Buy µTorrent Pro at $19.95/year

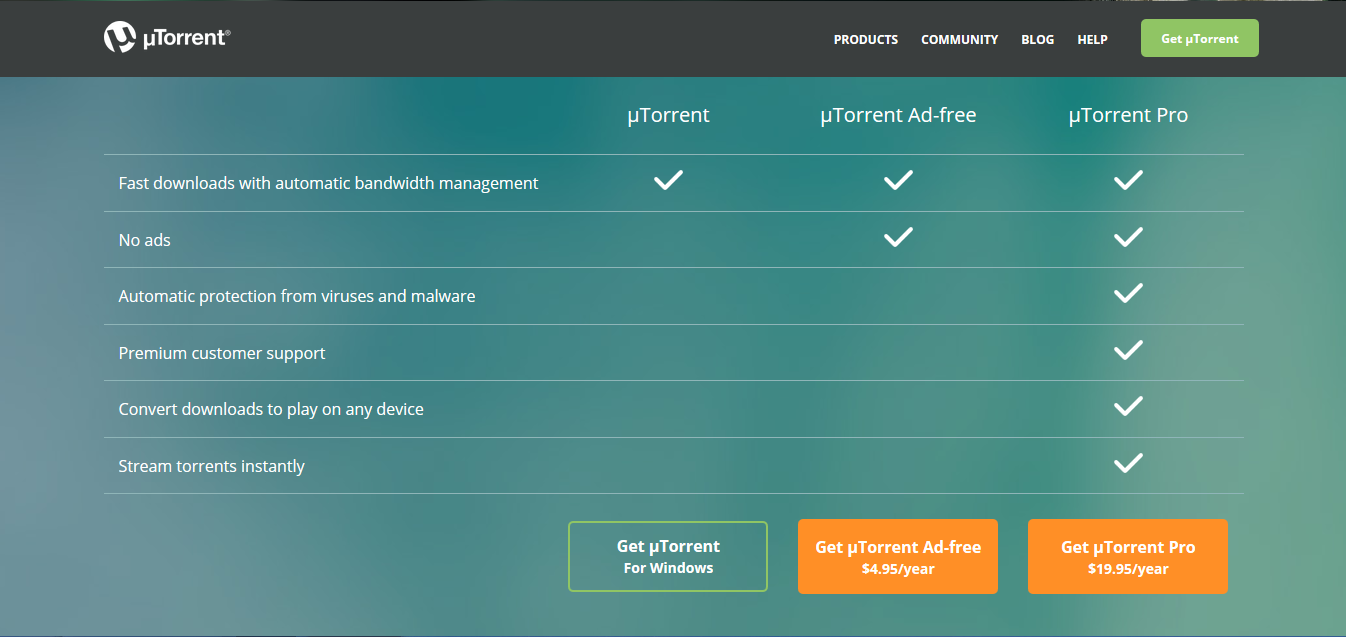(1128, 556)
